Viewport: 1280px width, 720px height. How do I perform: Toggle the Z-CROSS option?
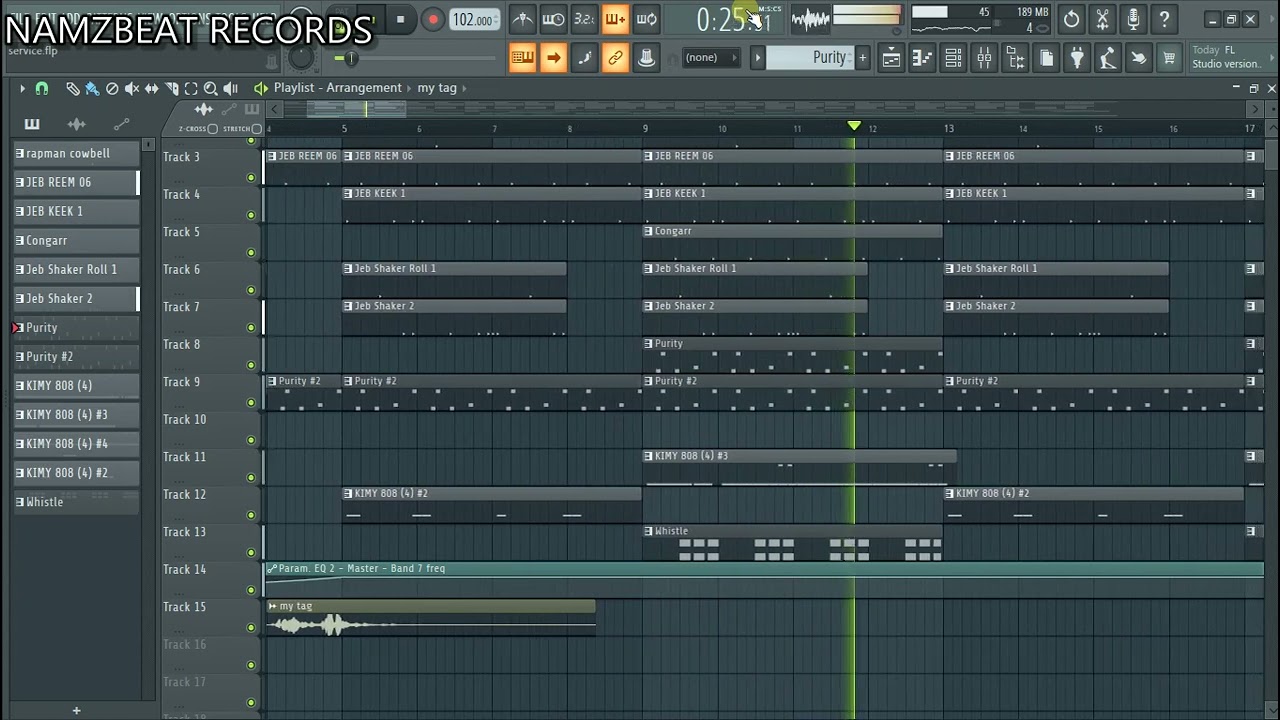click(212, 129)
